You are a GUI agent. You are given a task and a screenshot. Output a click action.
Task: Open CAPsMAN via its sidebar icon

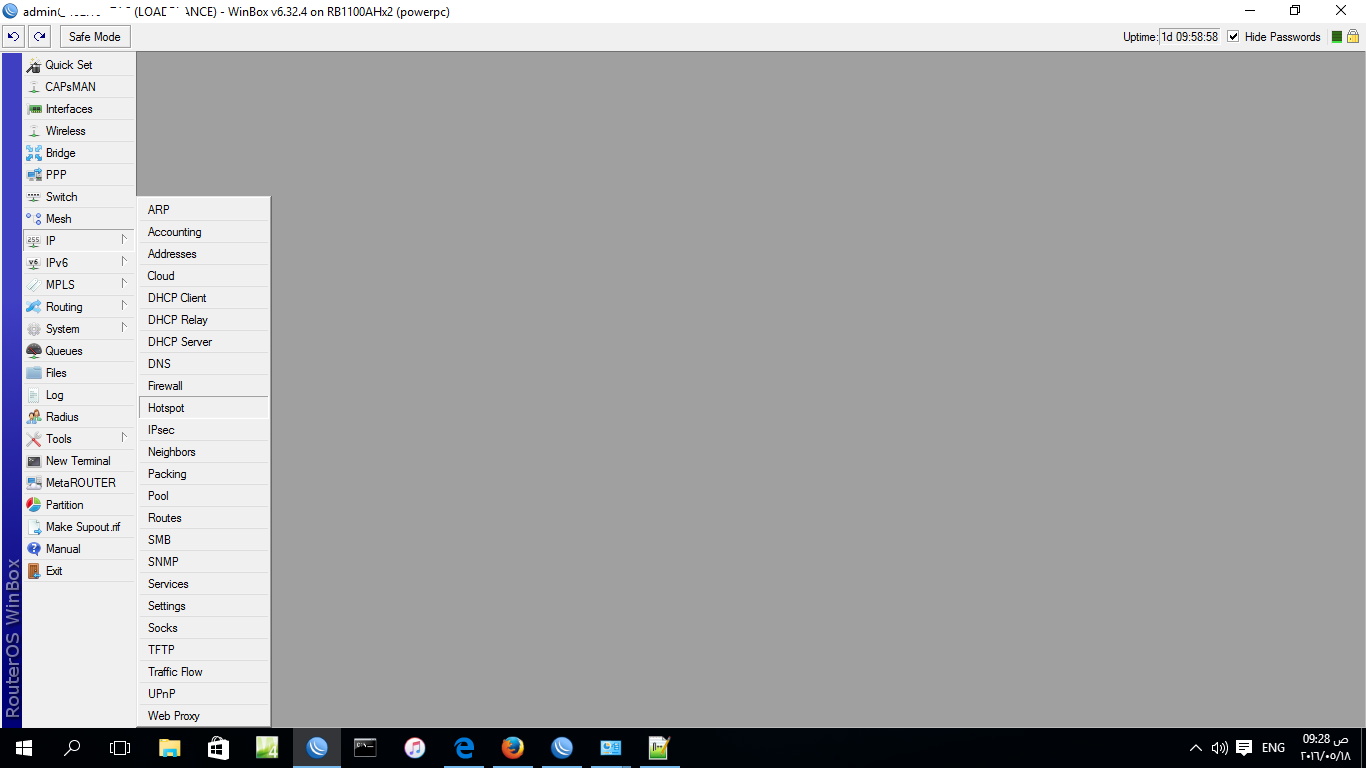click(34, 87)
